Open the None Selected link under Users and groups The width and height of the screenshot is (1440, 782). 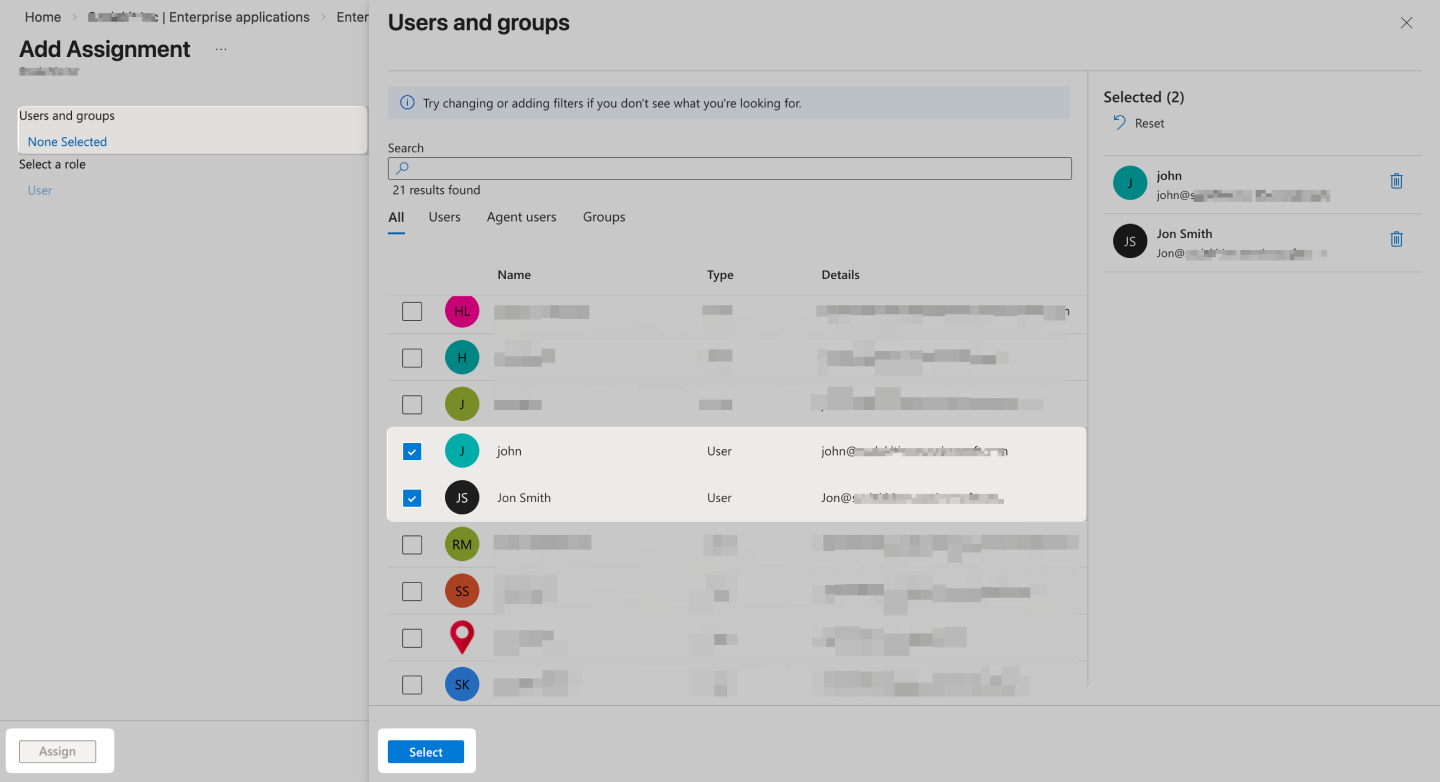point(66,141)
